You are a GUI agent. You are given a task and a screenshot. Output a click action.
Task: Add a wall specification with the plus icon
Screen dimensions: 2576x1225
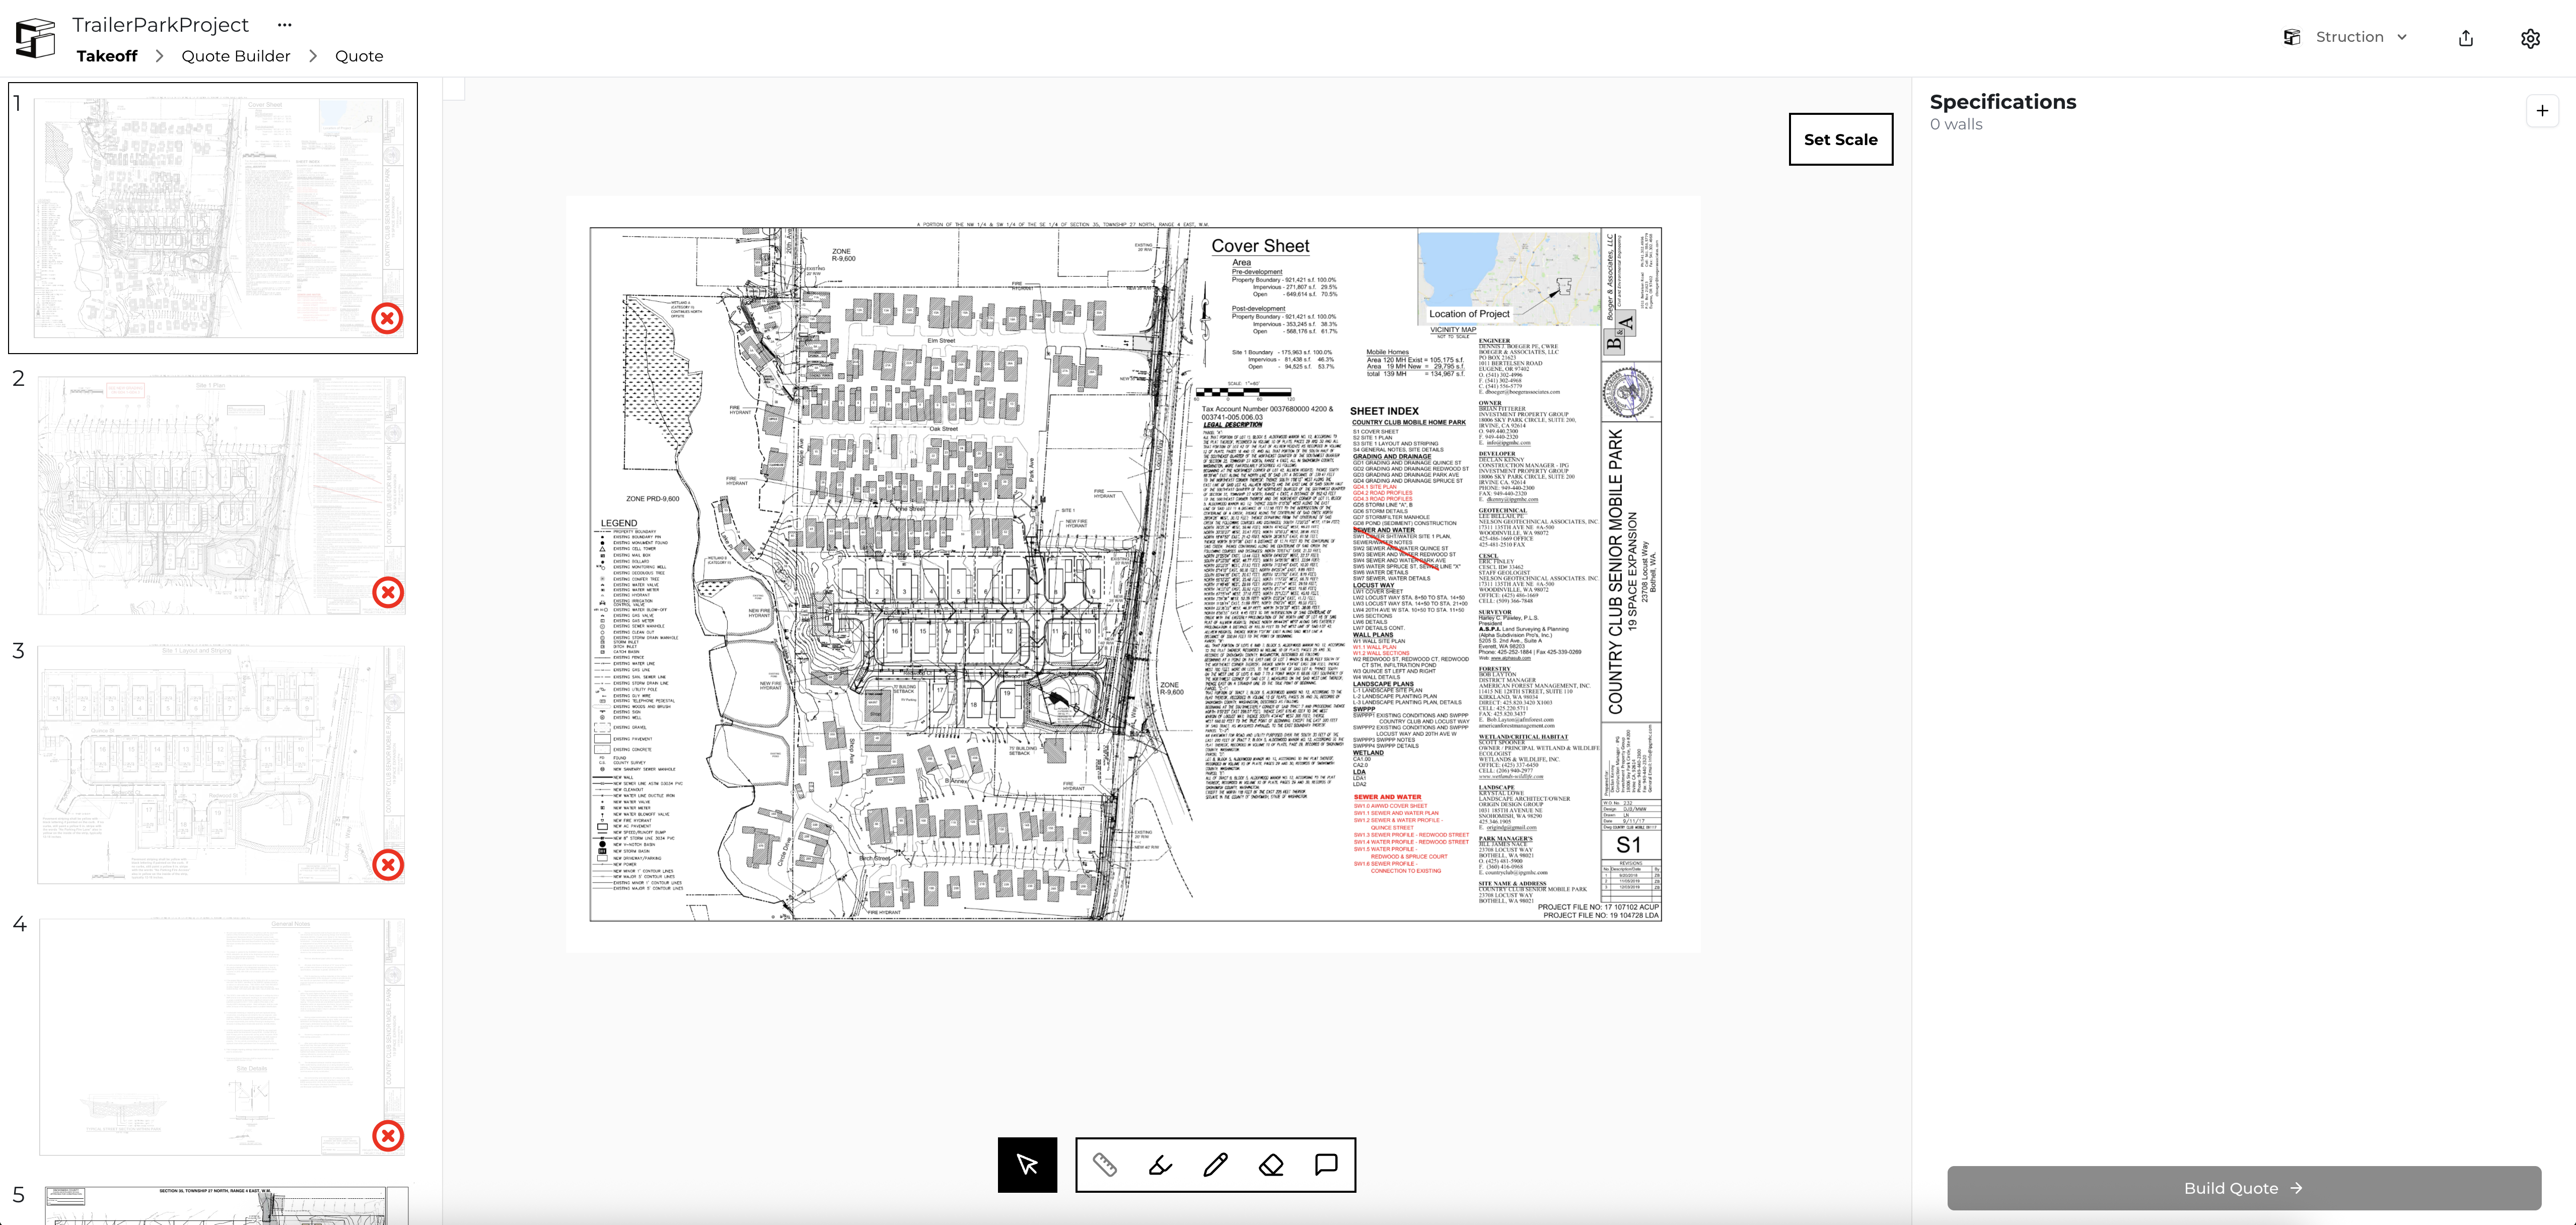pos(2543,110)
